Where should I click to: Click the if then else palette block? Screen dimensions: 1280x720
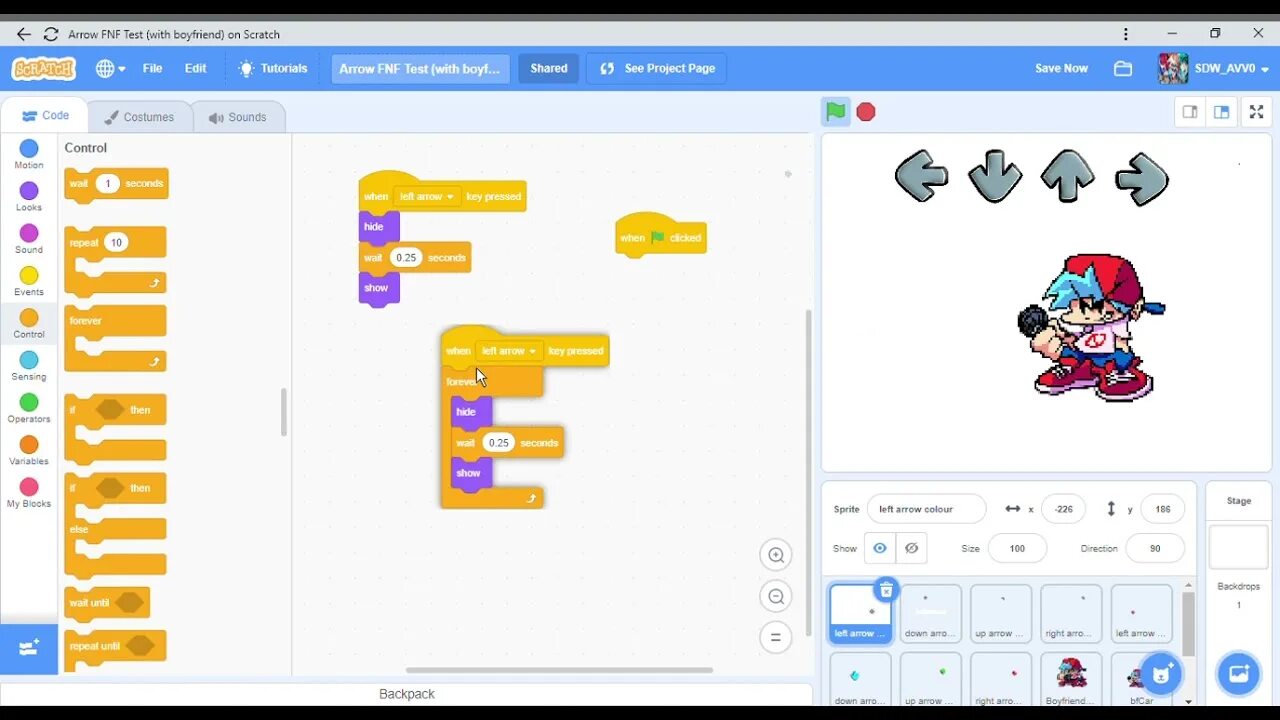115,525
